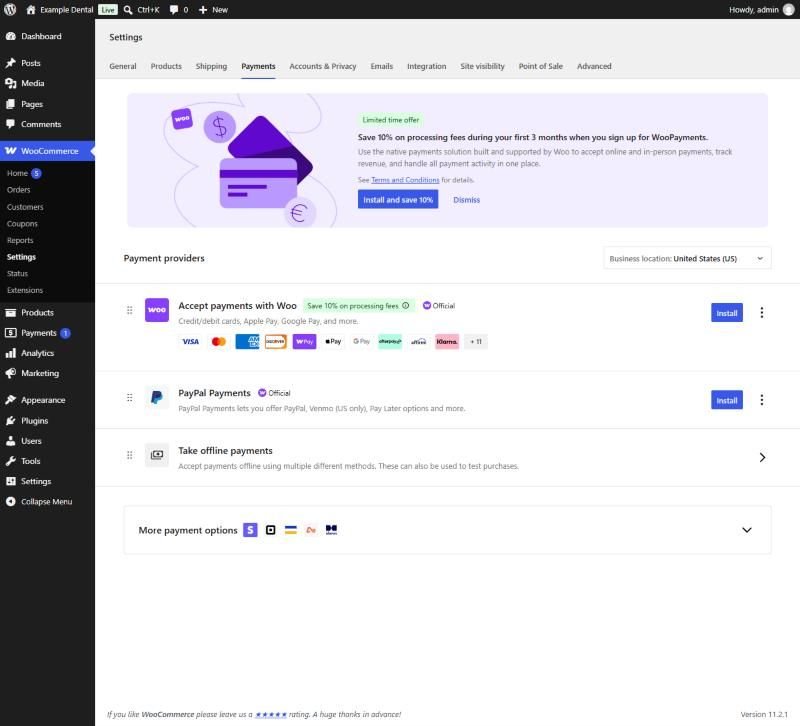
Task: Open WooCommerce Extensions
Action: pos(24,290)
